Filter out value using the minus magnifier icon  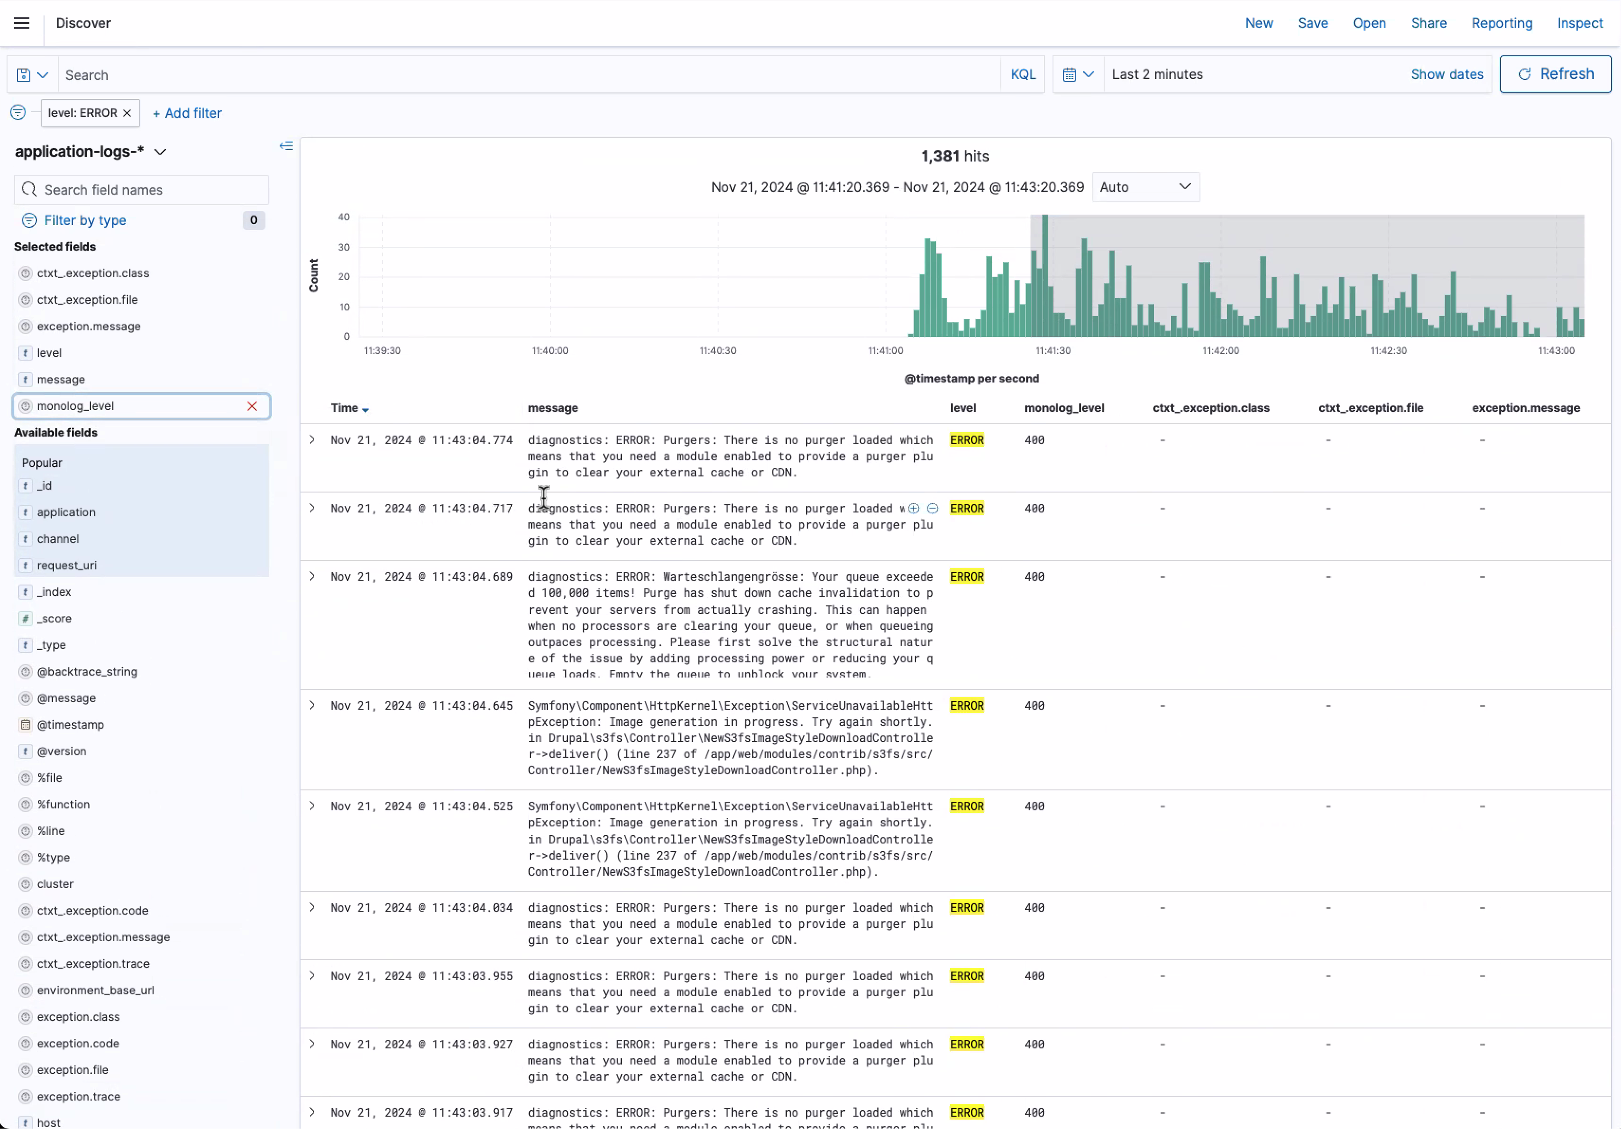point(933,508)
